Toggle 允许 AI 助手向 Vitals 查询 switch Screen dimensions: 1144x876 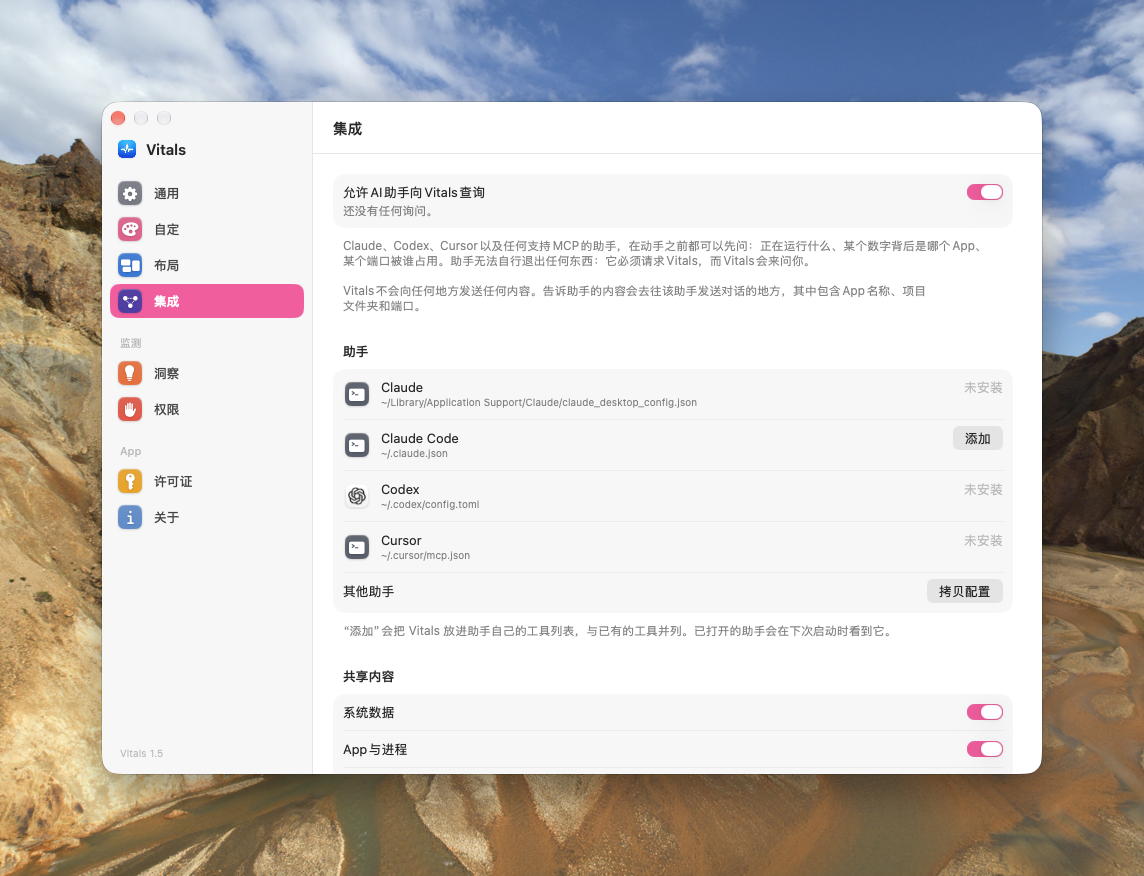point(984,192)
